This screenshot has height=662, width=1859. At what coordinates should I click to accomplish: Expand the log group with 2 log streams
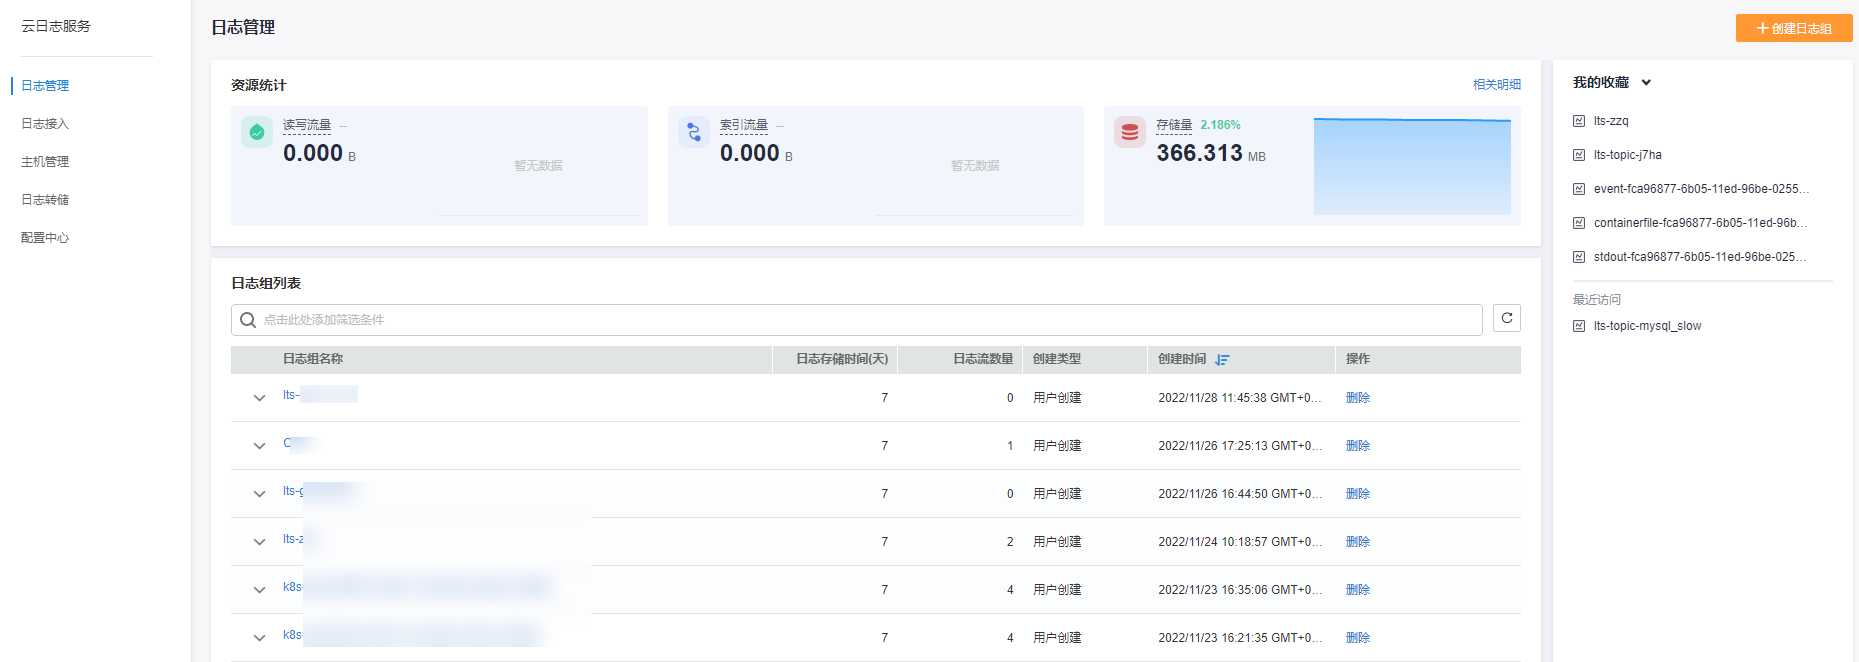(259, 542)
